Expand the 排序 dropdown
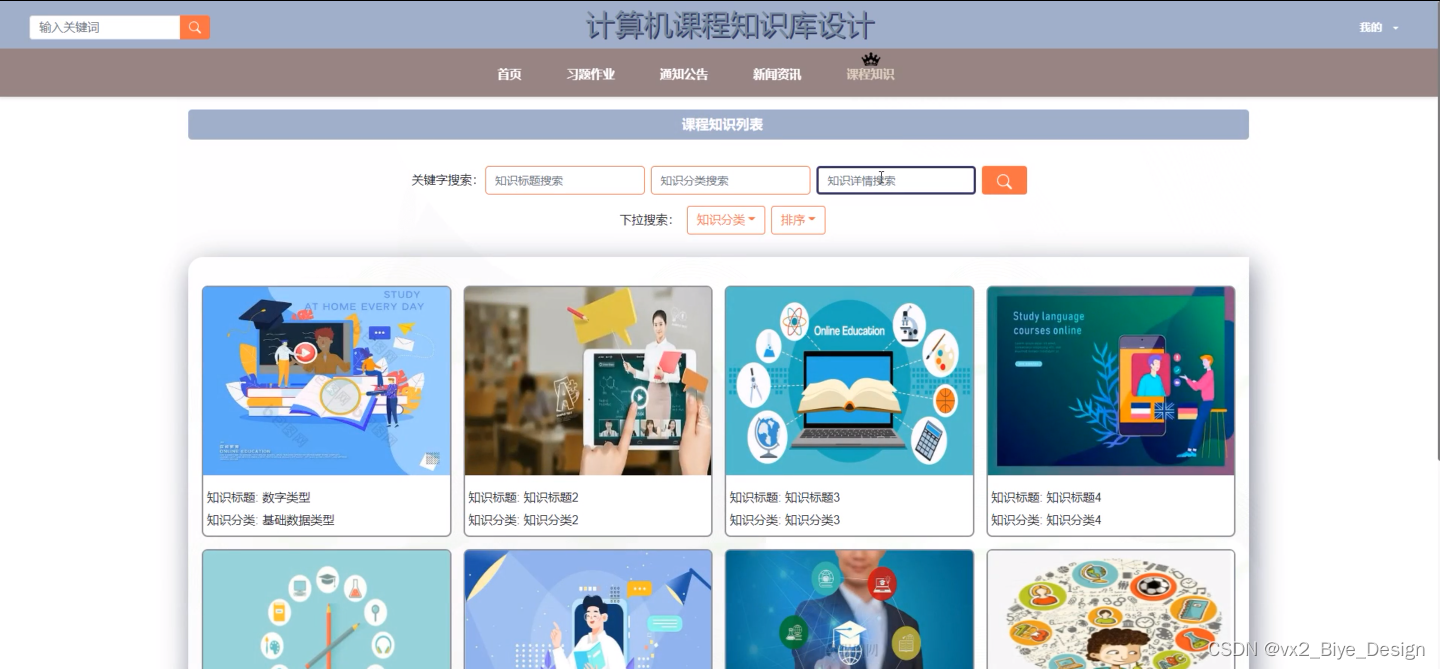 798,220
